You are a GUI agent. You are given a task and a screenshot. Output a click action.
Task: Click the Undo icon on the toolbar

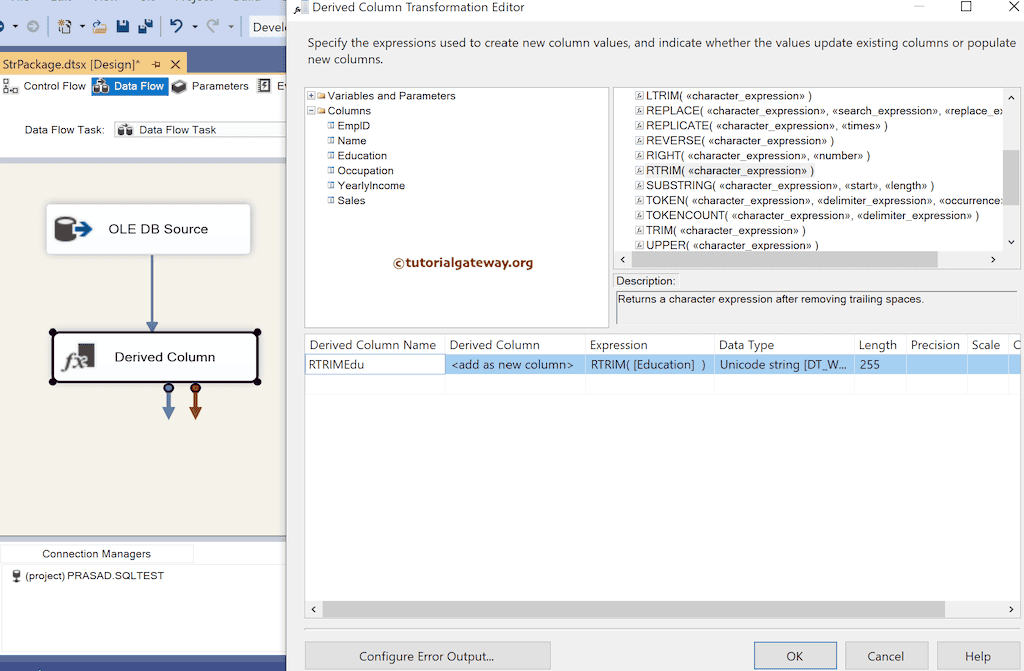coord(176,26)
